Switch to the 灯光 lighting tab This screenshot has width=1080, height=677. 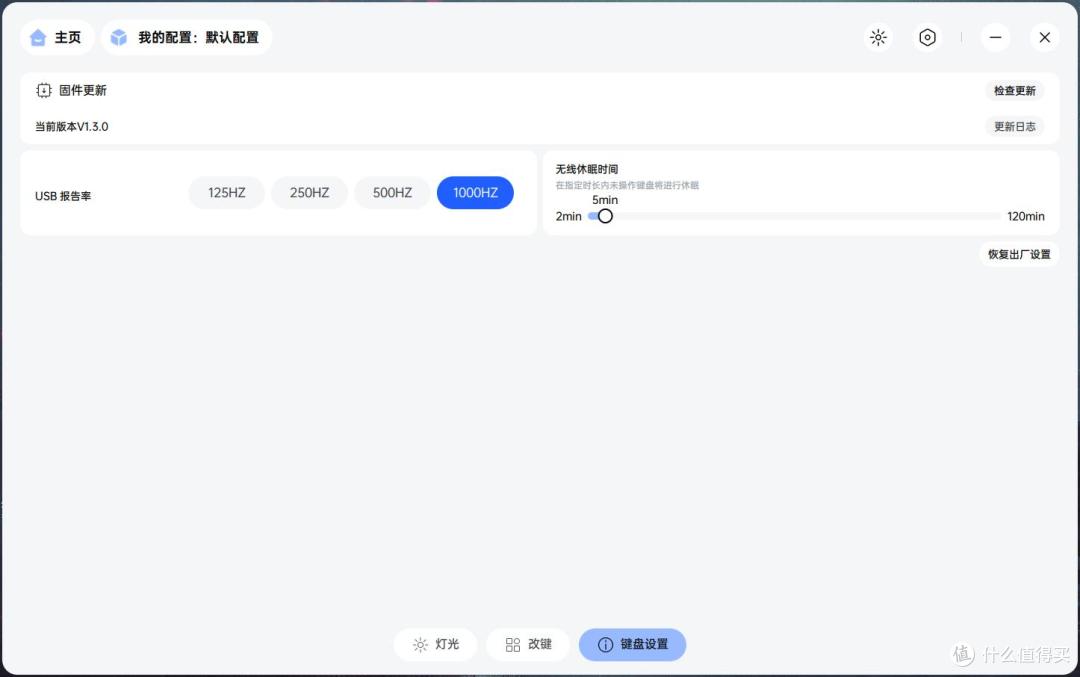tap(435, 645)
